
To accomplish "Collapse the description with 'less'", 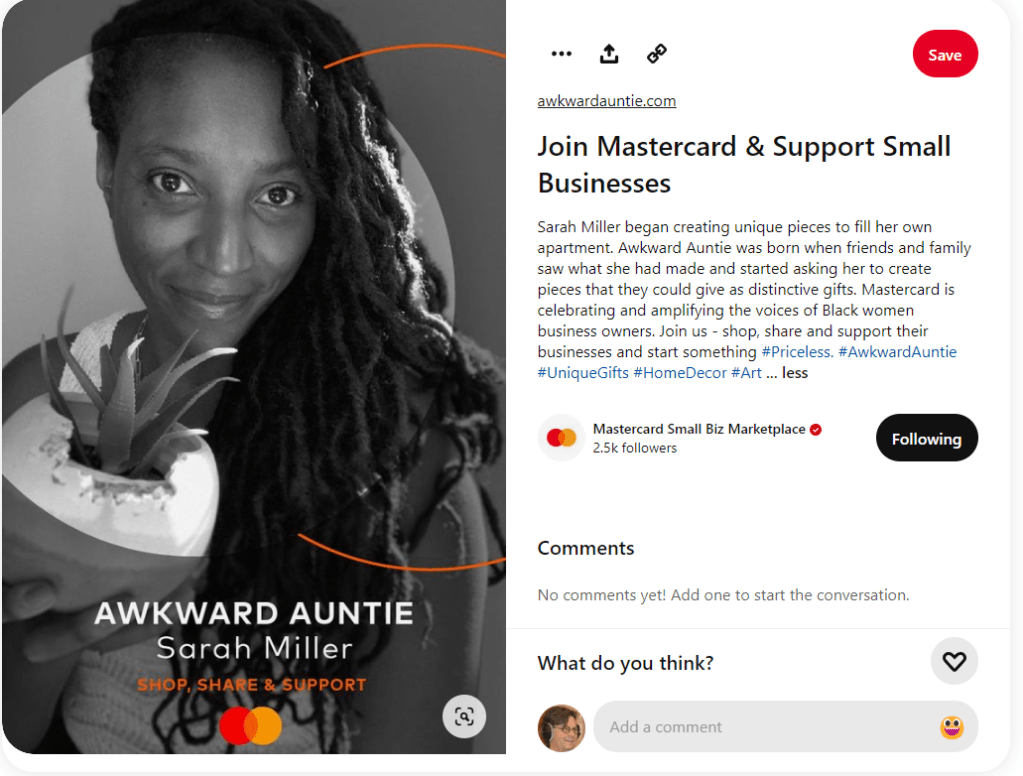I will tap(795, 373).
